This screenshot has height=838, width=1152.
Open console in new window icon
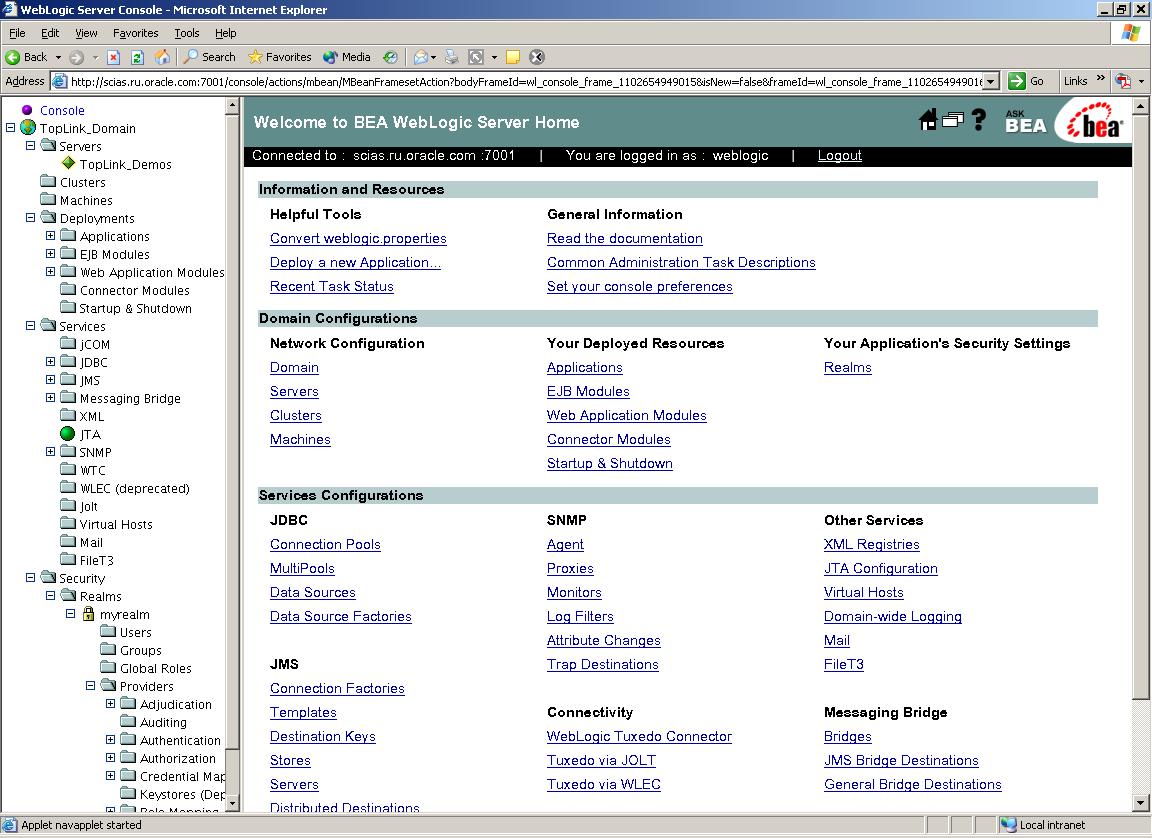point(952,120)
